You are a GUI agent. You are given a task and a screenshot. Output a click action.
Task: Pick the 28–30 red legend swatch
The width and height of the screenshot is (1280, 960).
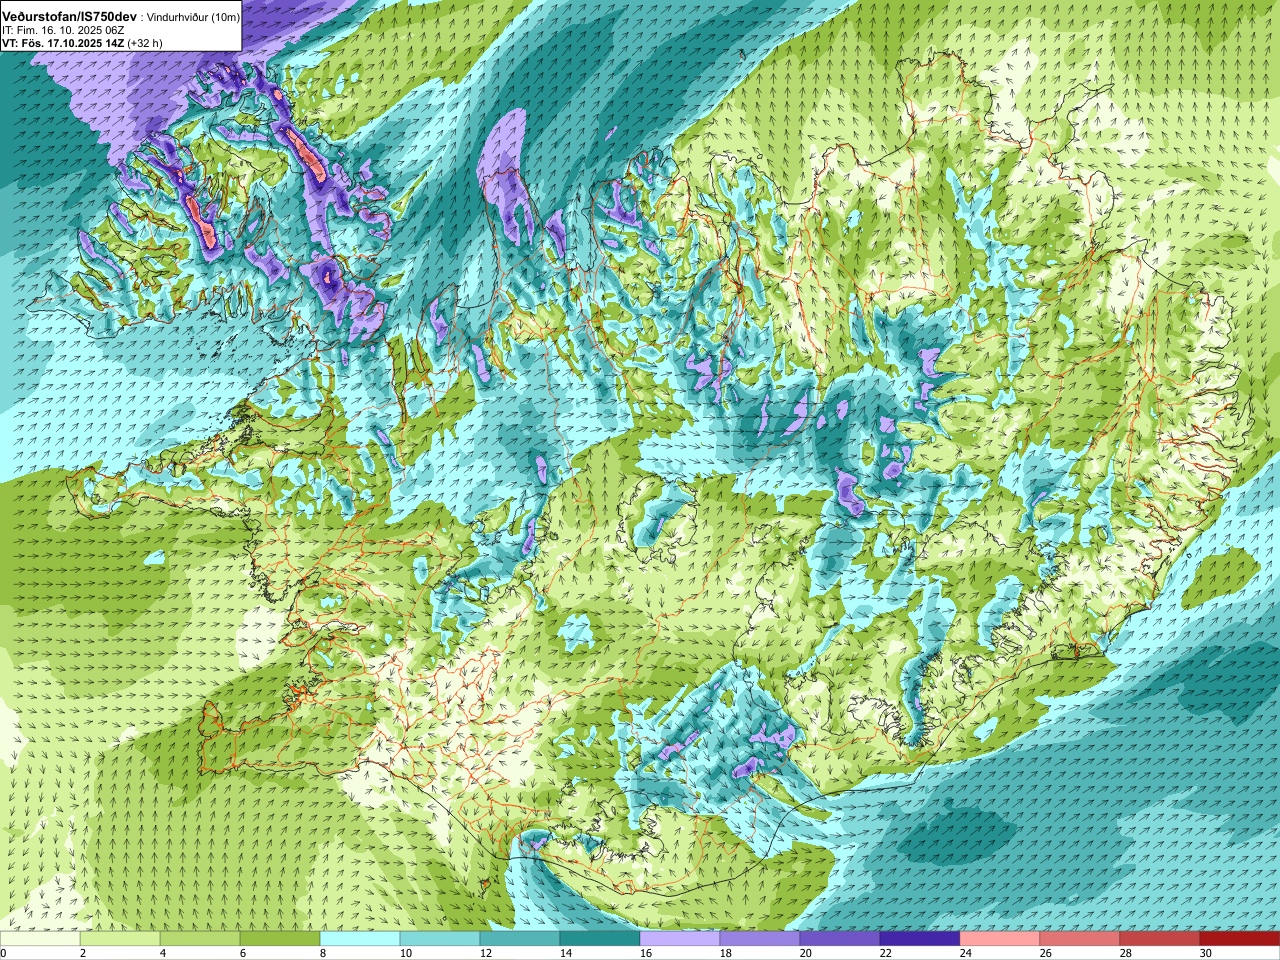point(1160,939)
